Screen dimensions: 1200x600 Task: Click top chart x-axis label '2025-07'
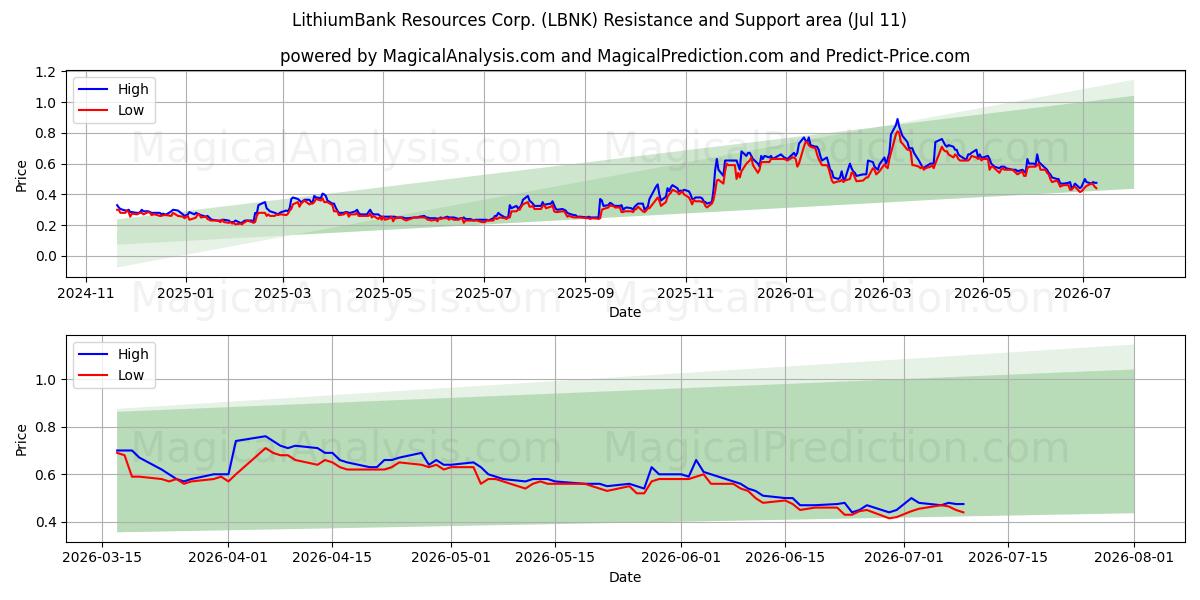[484, 294]
